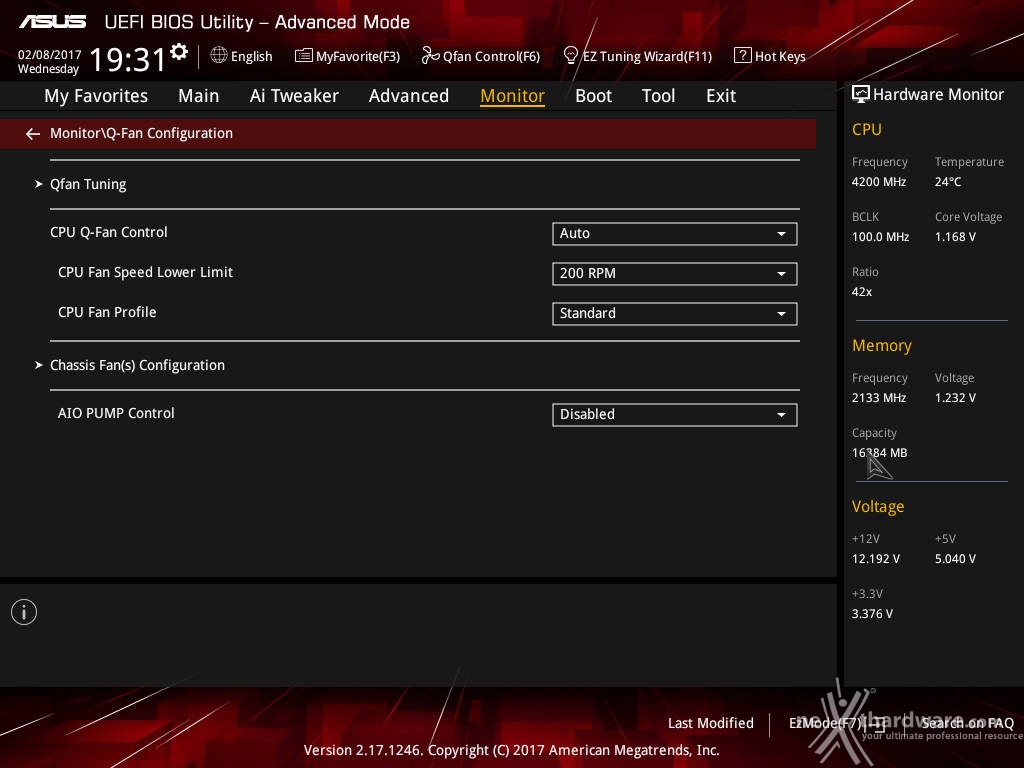Open the CPU Fan Profile dropdown
The image size is (1024, 768).
(675, 313)
